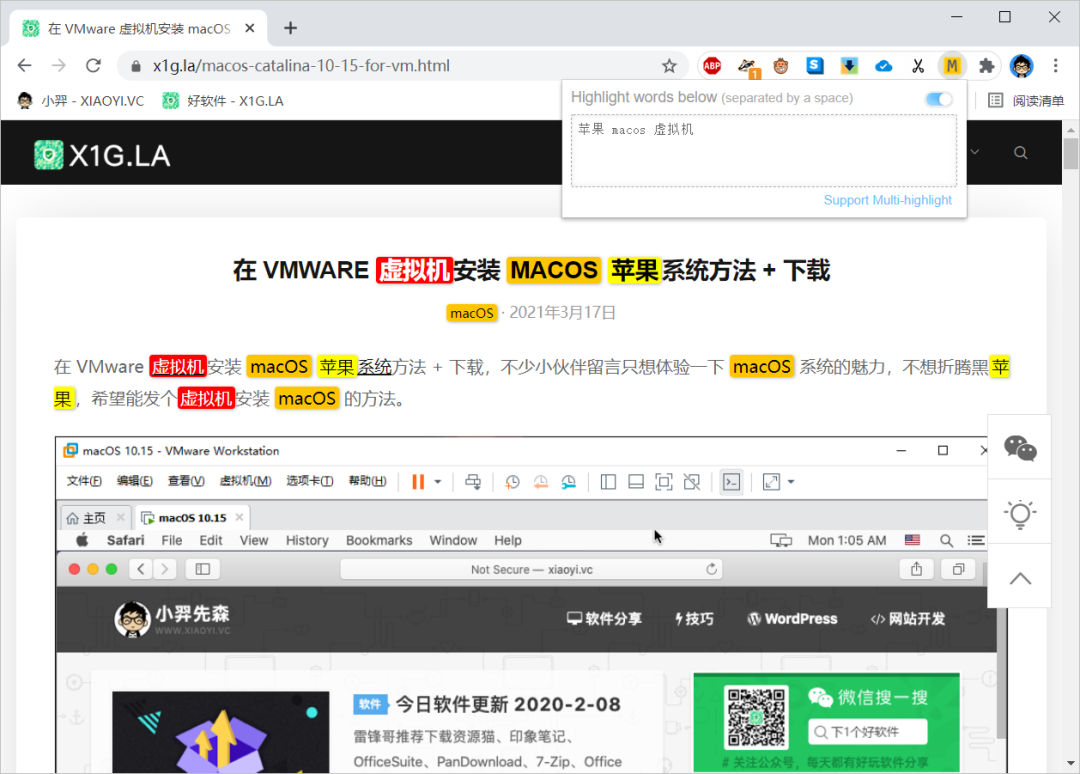Click the orange pause button in VMware image
The image size is (1080, 774).
[x=417, y=482]
